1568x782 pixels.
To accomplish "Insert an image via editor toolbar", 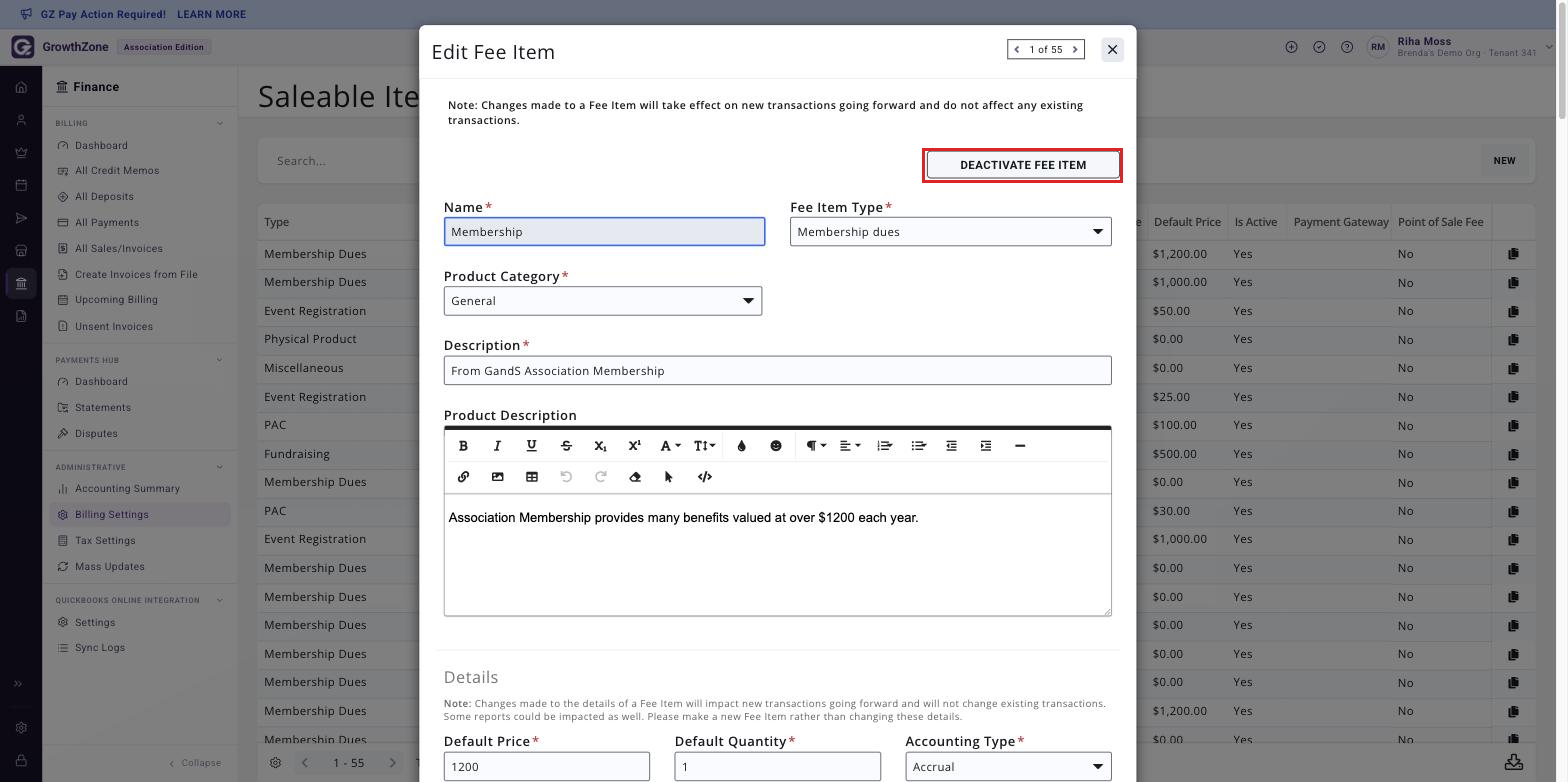I will coord(497,477).
